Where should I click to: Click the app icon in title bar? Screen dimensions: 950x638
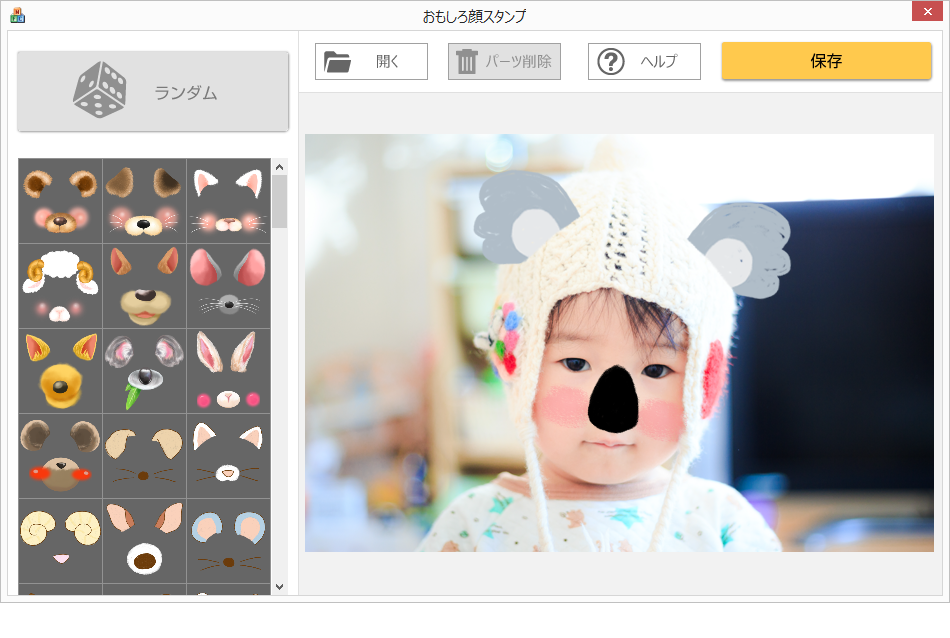coord(17,15)
